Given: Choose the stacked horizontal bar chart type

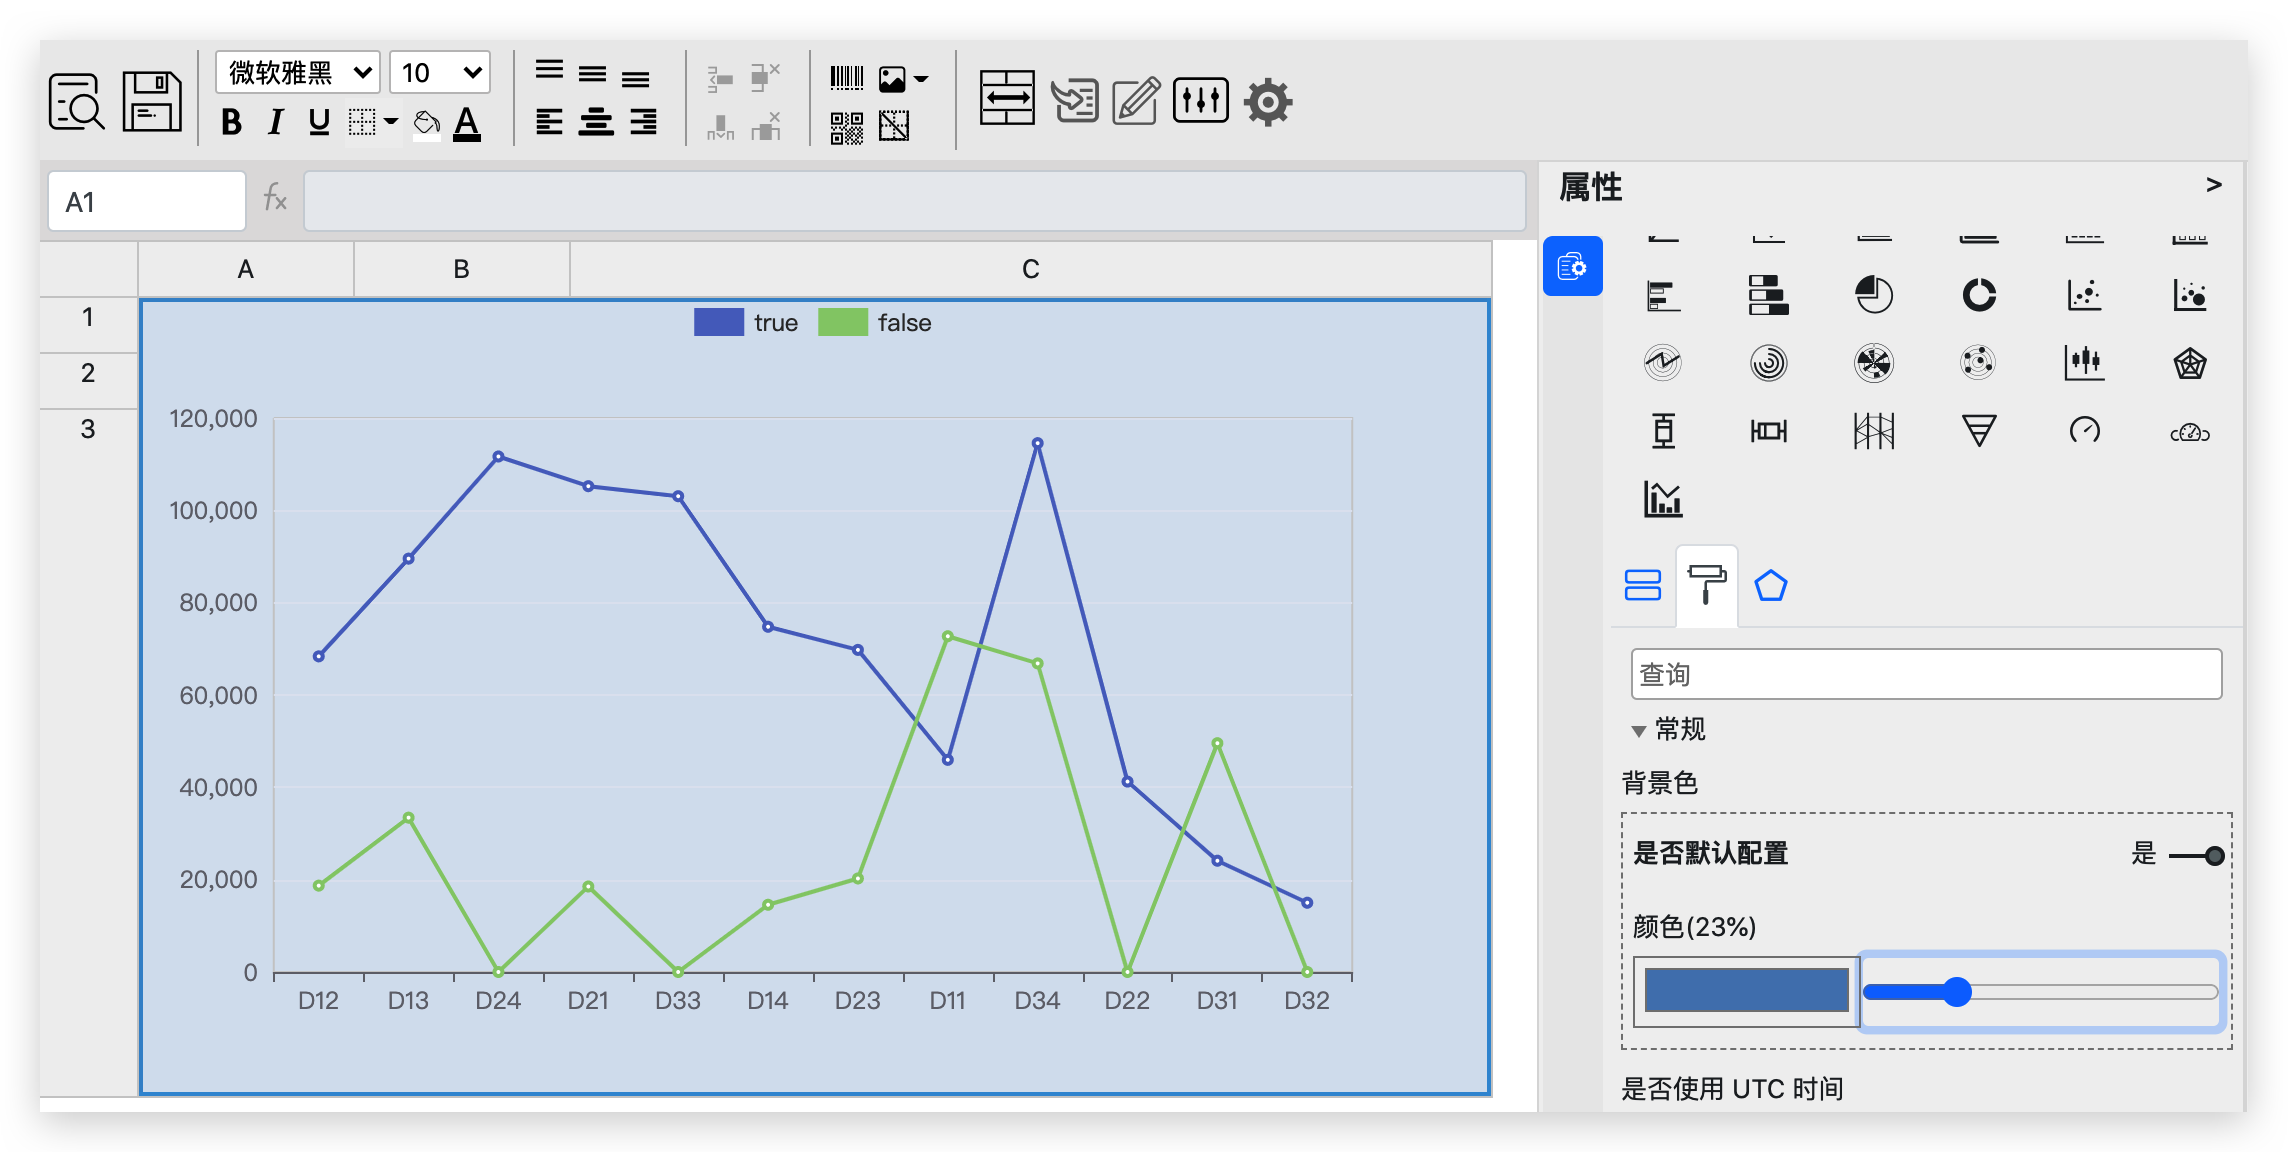Looking at the screenshot, I should (1768, 295).
